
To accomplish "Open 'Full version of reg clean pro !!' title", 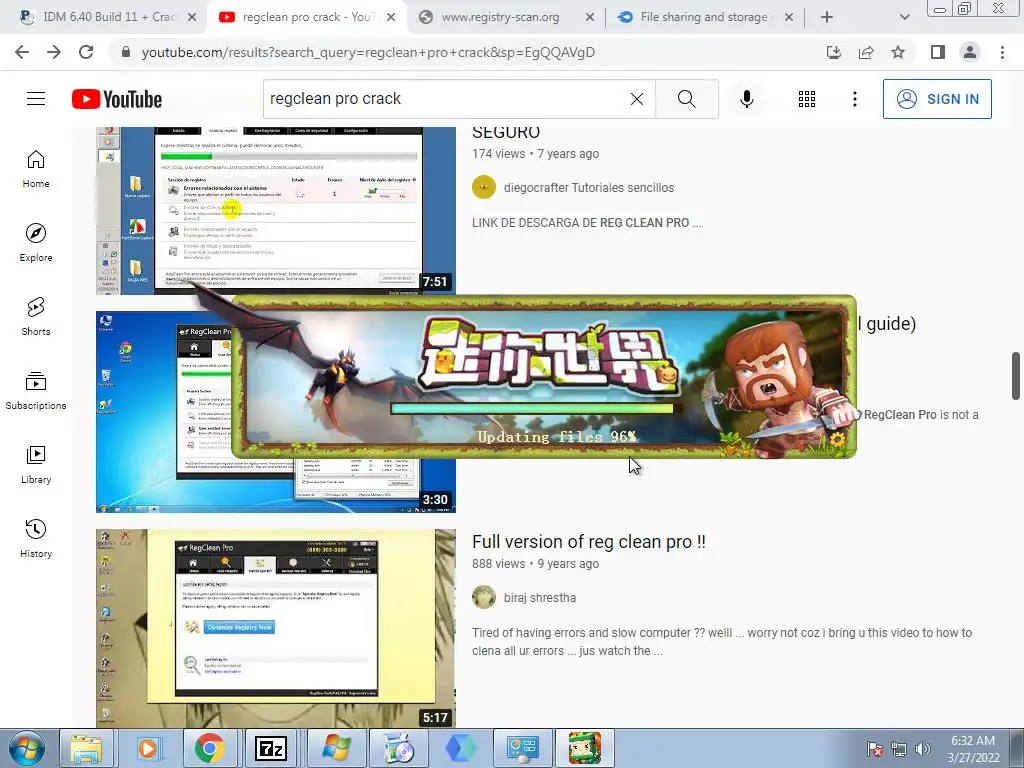I will coord(588,542).
